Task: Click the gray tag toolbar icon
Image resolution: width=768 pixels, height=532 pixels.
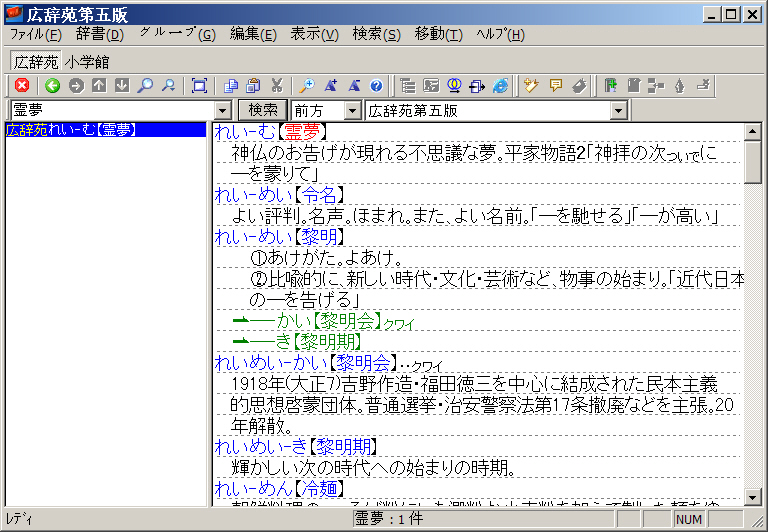Action: tap(578, 86)
